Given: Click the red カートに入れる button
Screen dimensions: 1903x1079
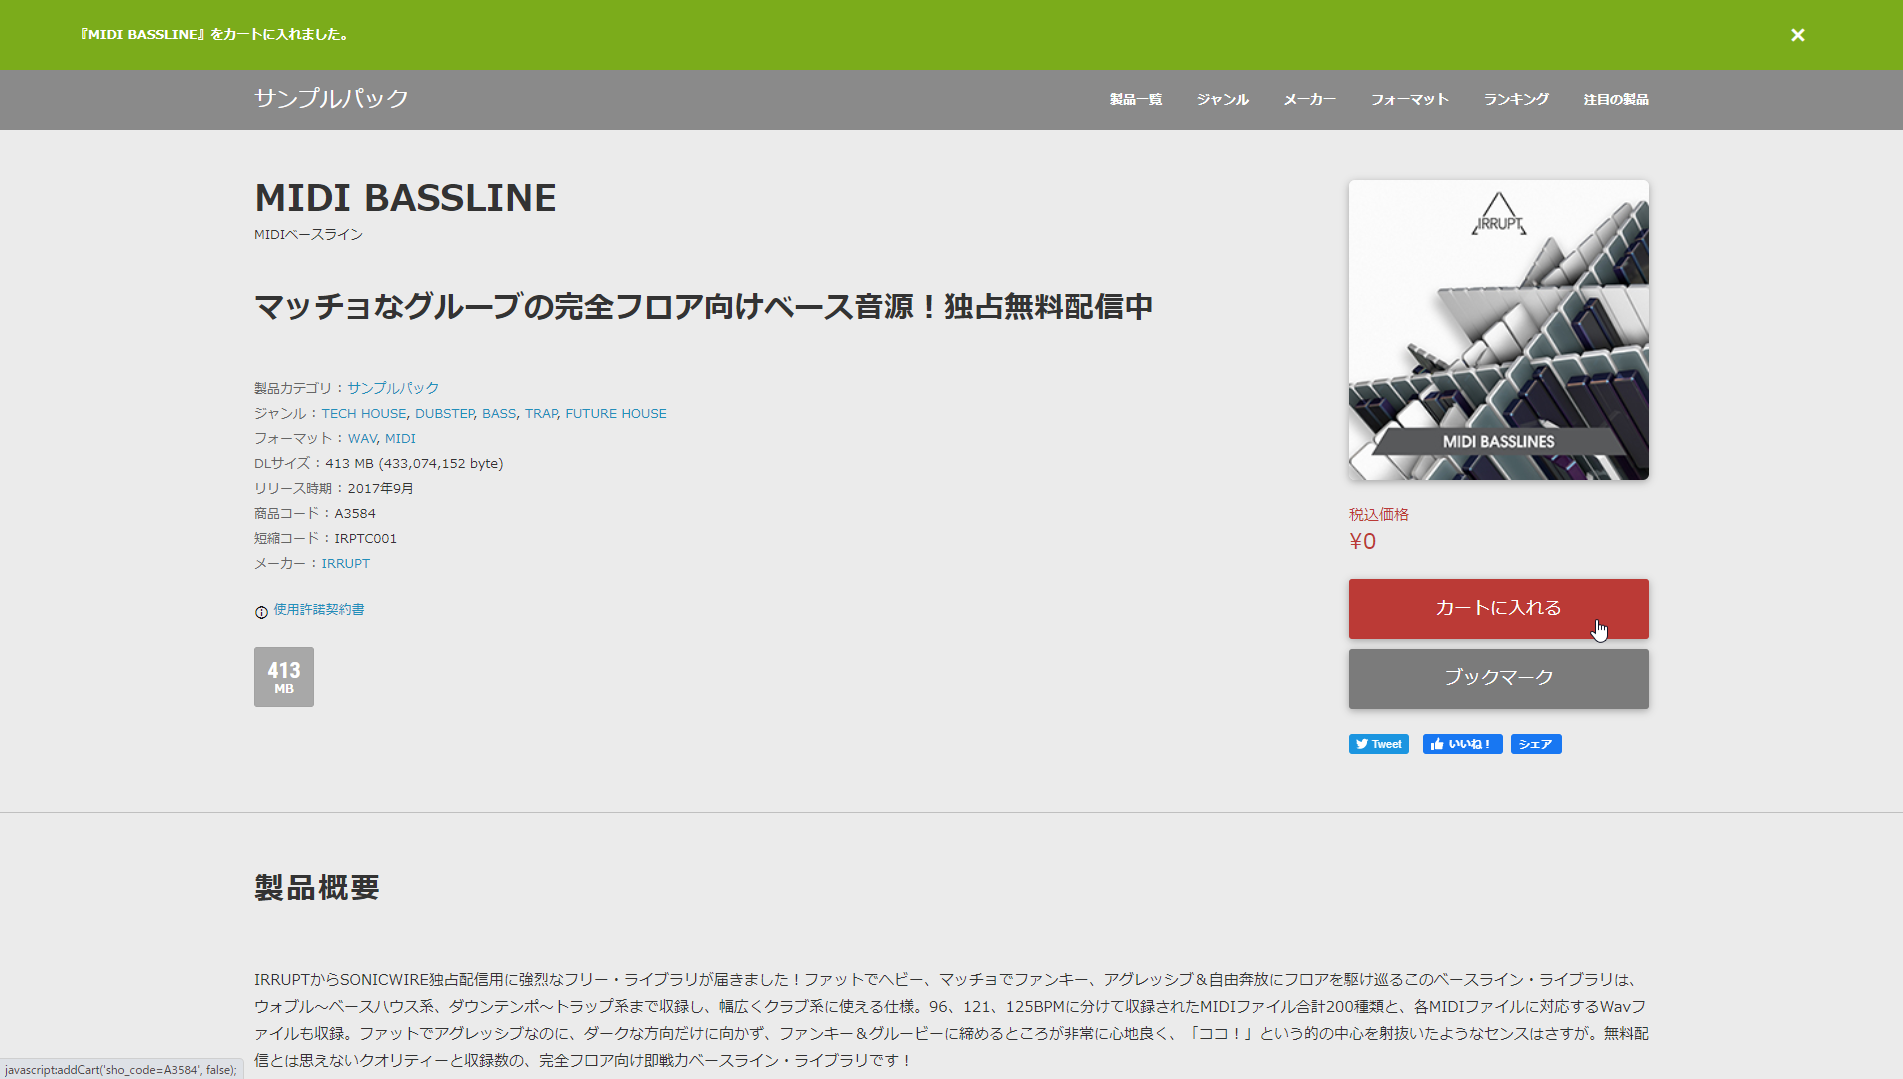Looking at the screenshot, I should (1498, 608).
